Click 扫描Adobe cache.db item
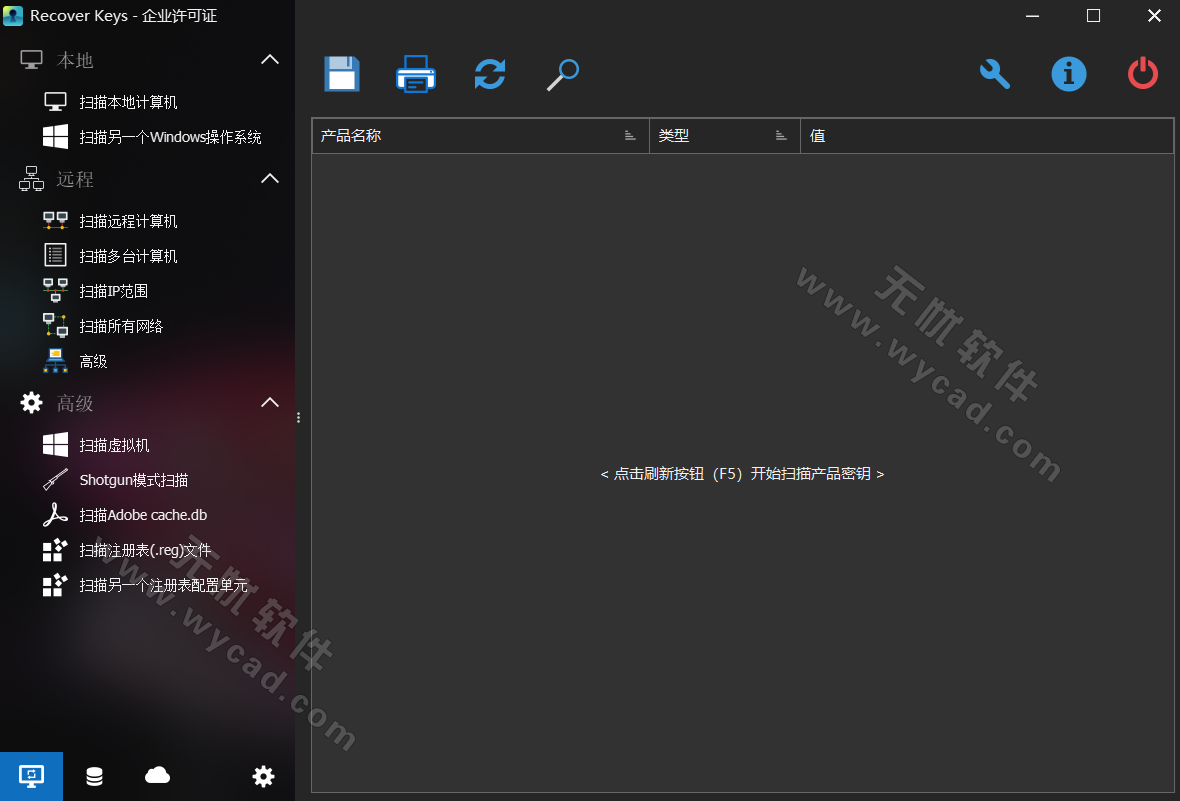 pos(143,515)
